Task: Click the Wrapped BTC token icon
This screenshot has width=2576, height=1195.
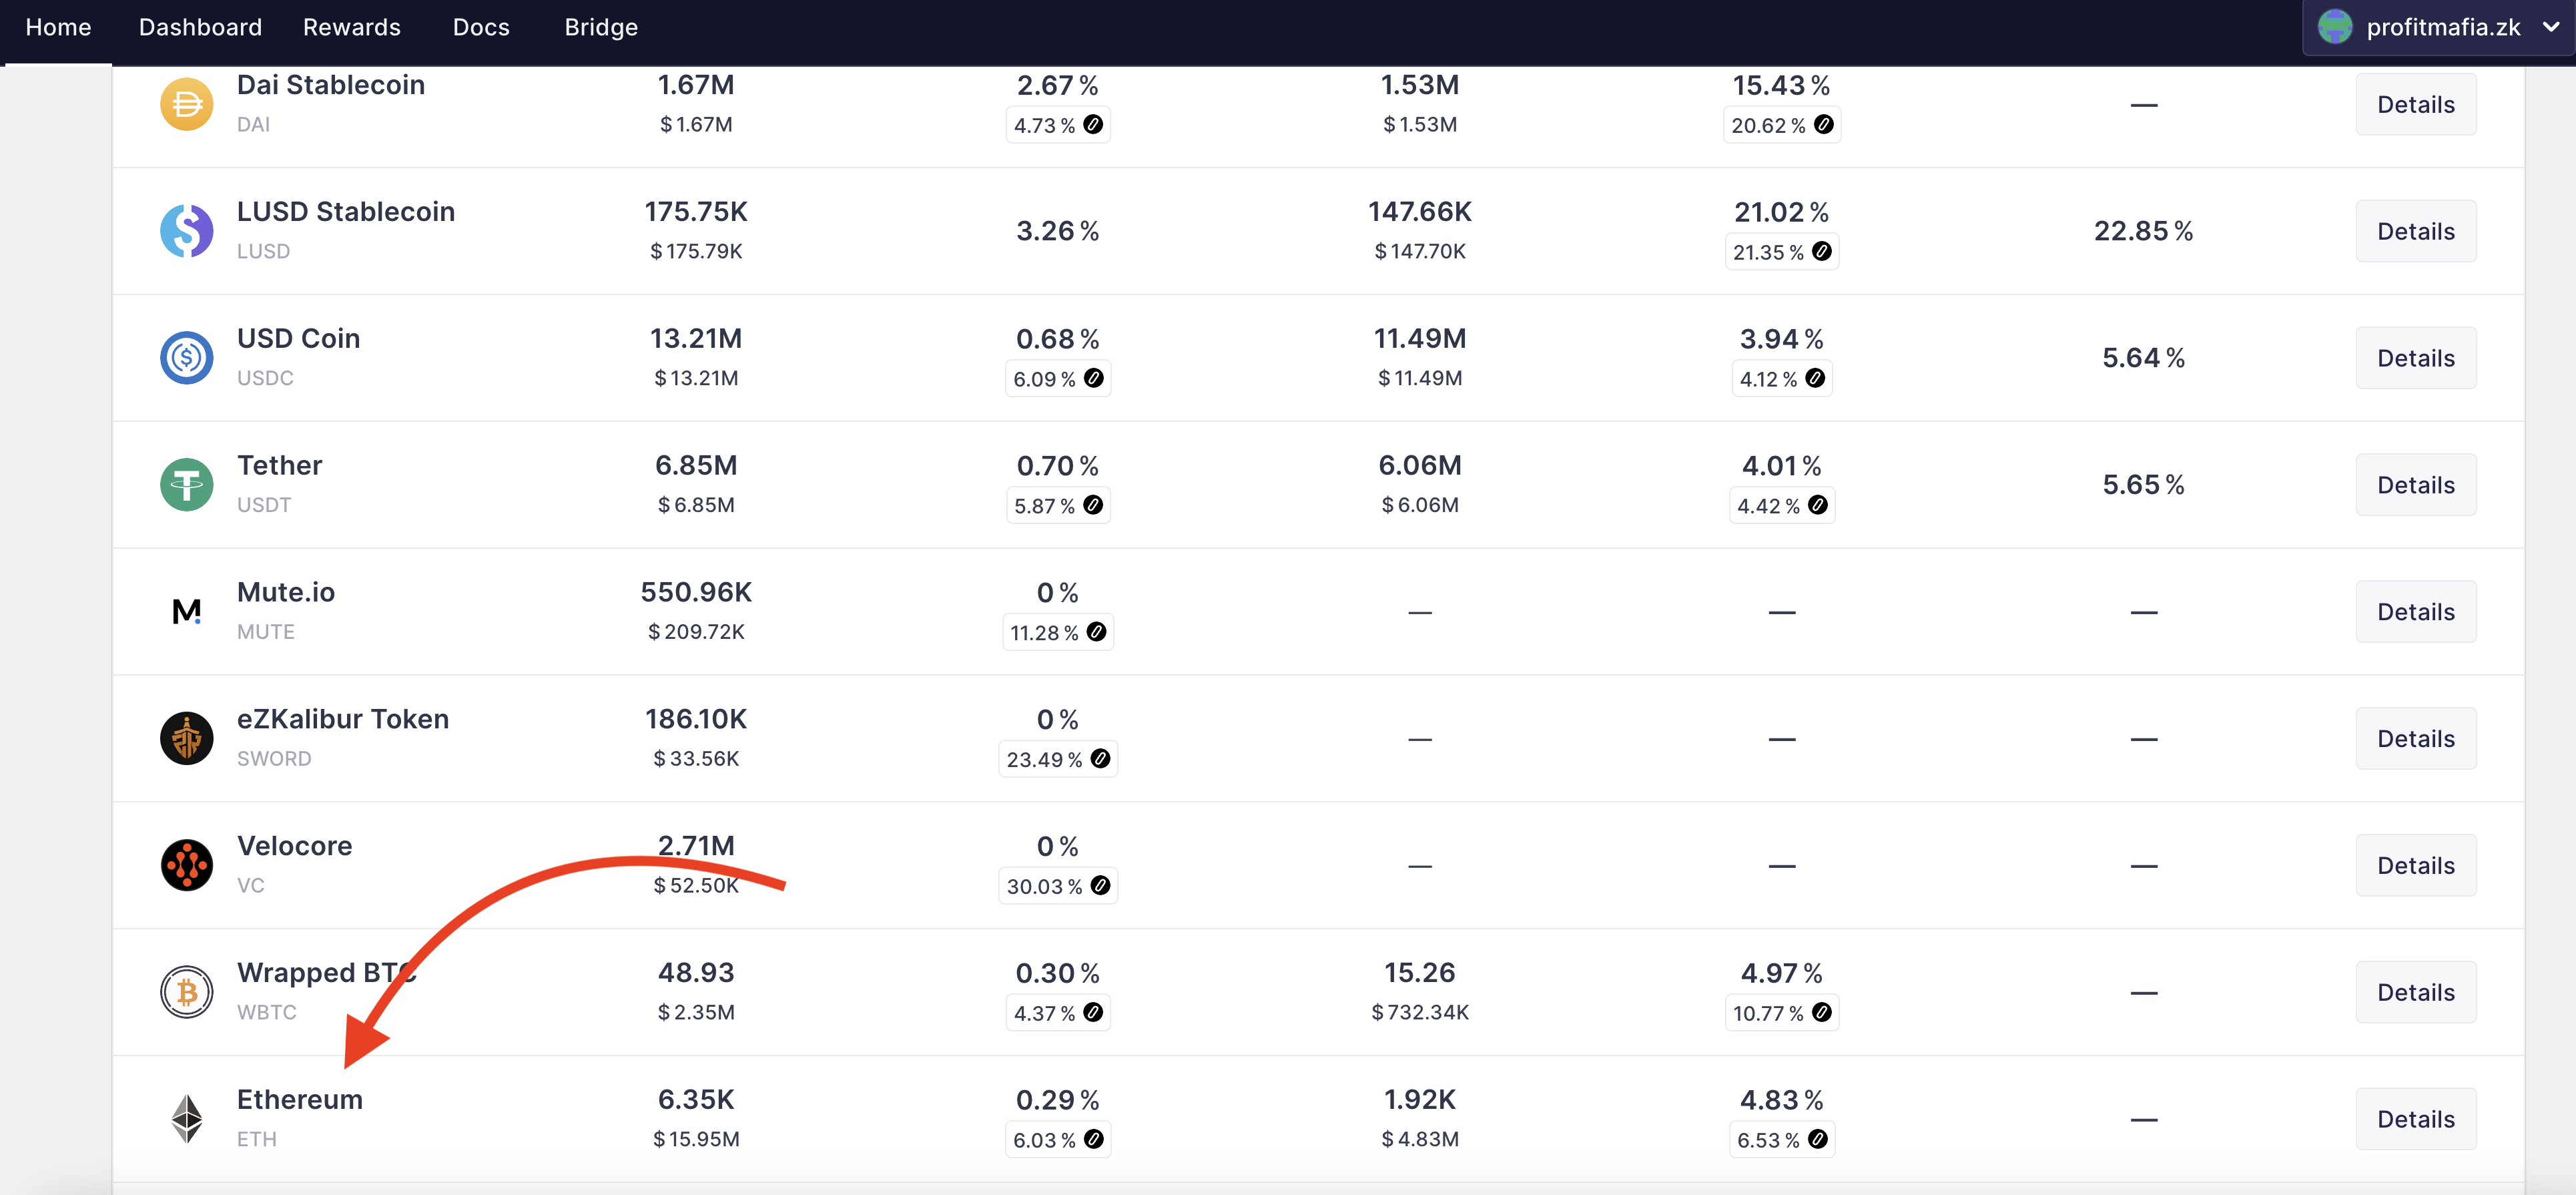Action: [186, 992]
